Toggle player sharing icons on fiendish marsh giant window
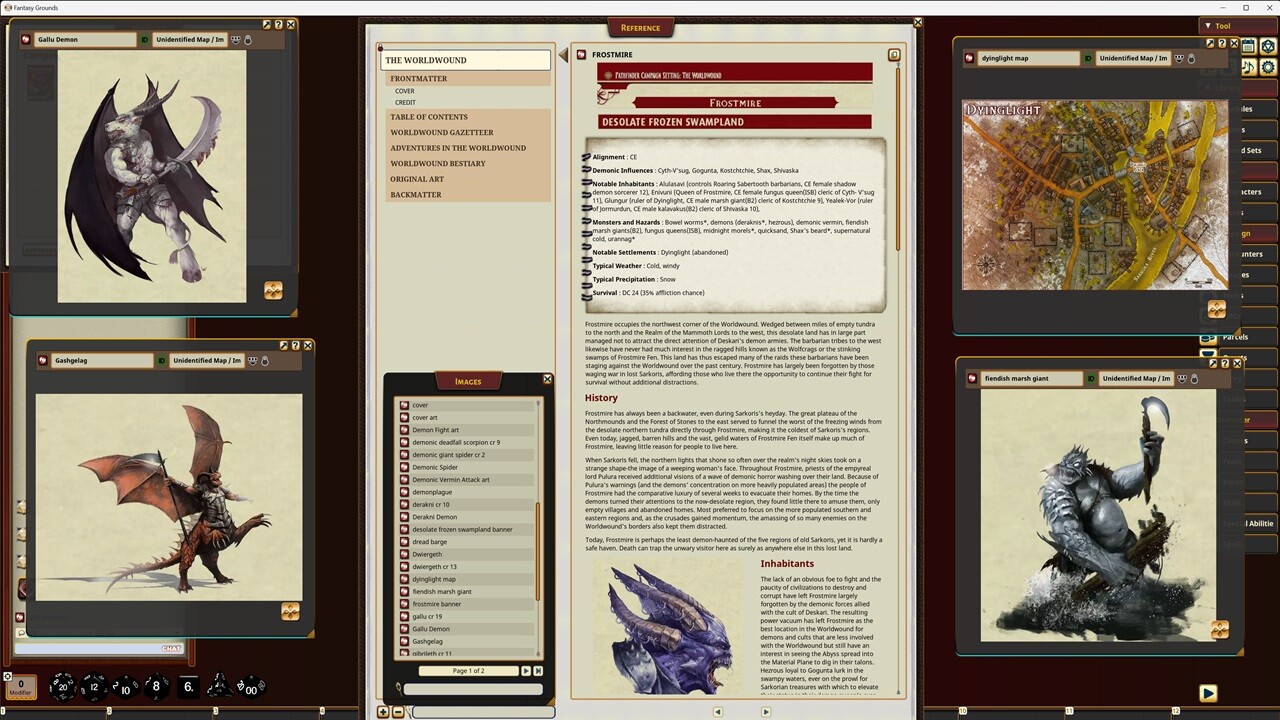 pyautogui.click(x=1182, y=380)
